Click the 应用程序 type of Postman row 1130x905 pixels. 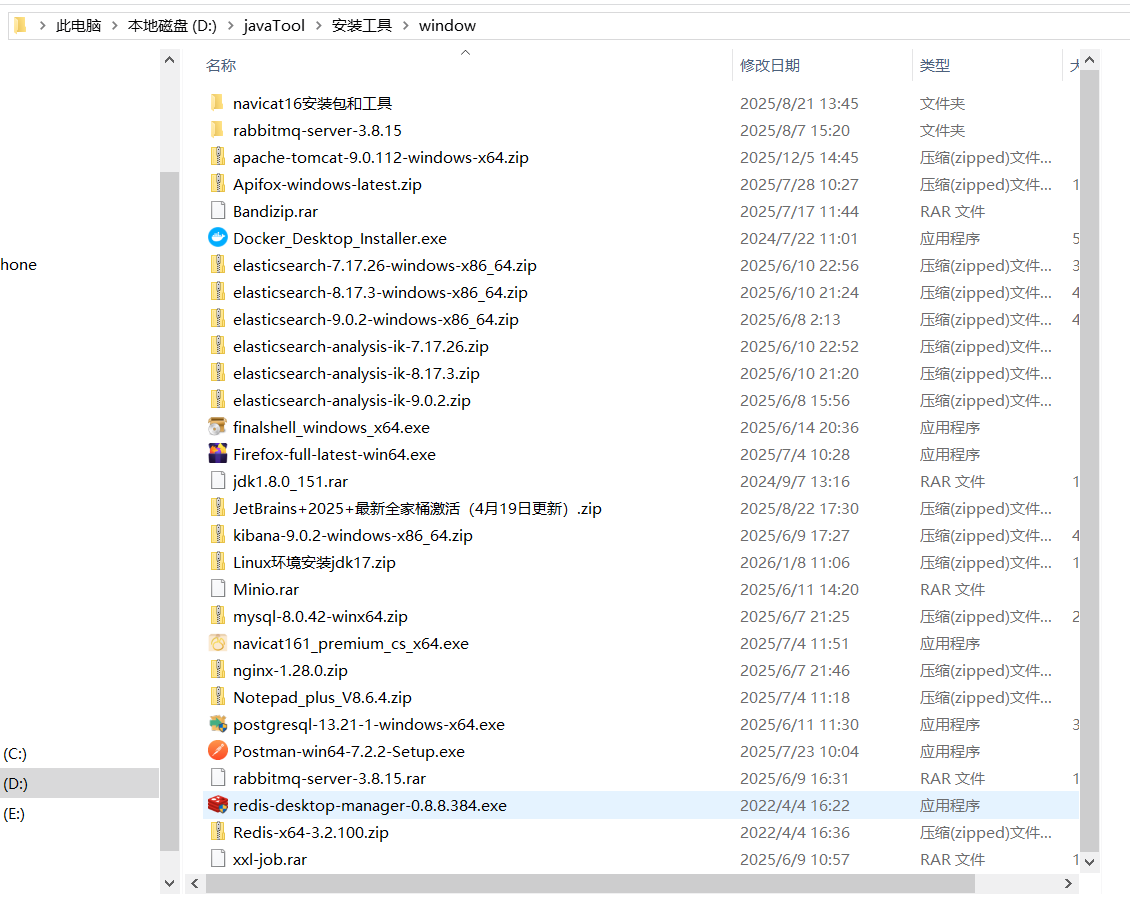949,752
